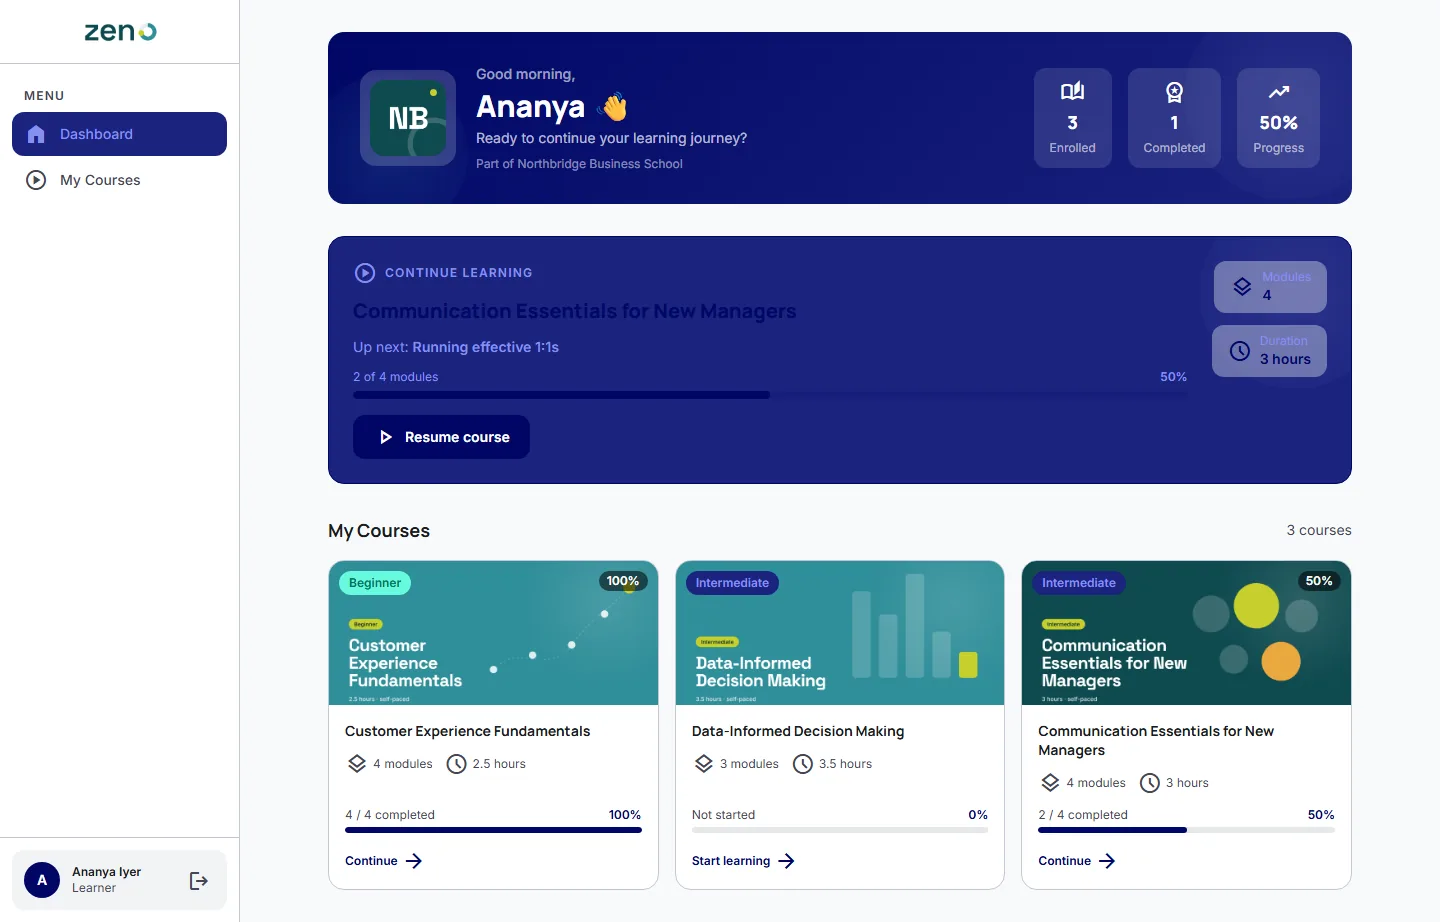This screenshot has width=1440, height=922.
Task: Click the Duration clock icon in banner
Action: 1239,351
